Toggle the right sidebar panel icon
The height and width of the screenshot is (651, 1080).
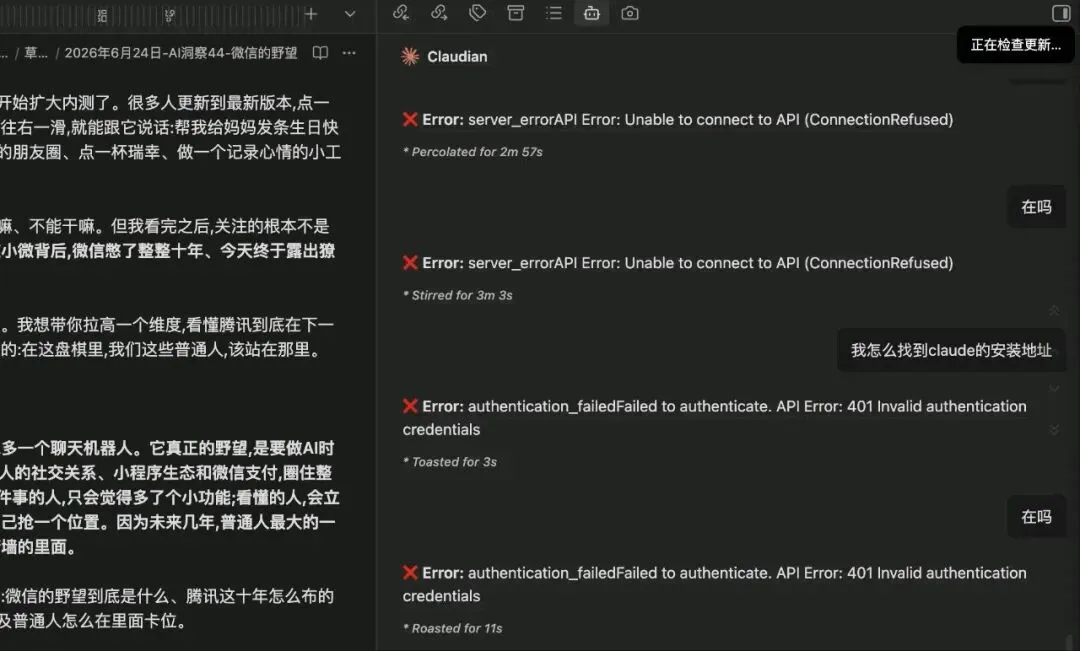click(x=1061, y=13)
